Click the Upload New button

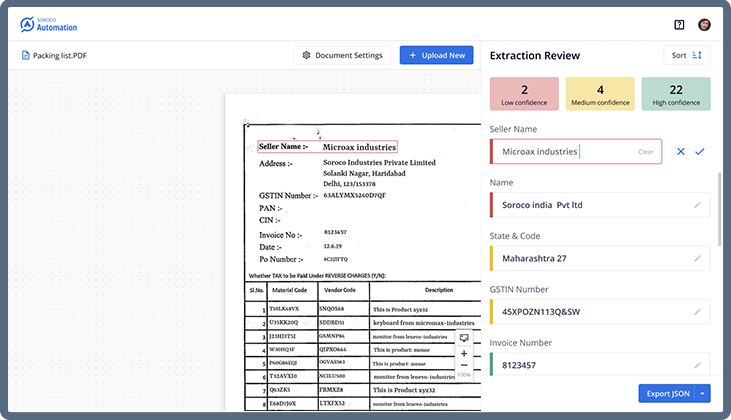pyautogui.click(x=436, y=55)
